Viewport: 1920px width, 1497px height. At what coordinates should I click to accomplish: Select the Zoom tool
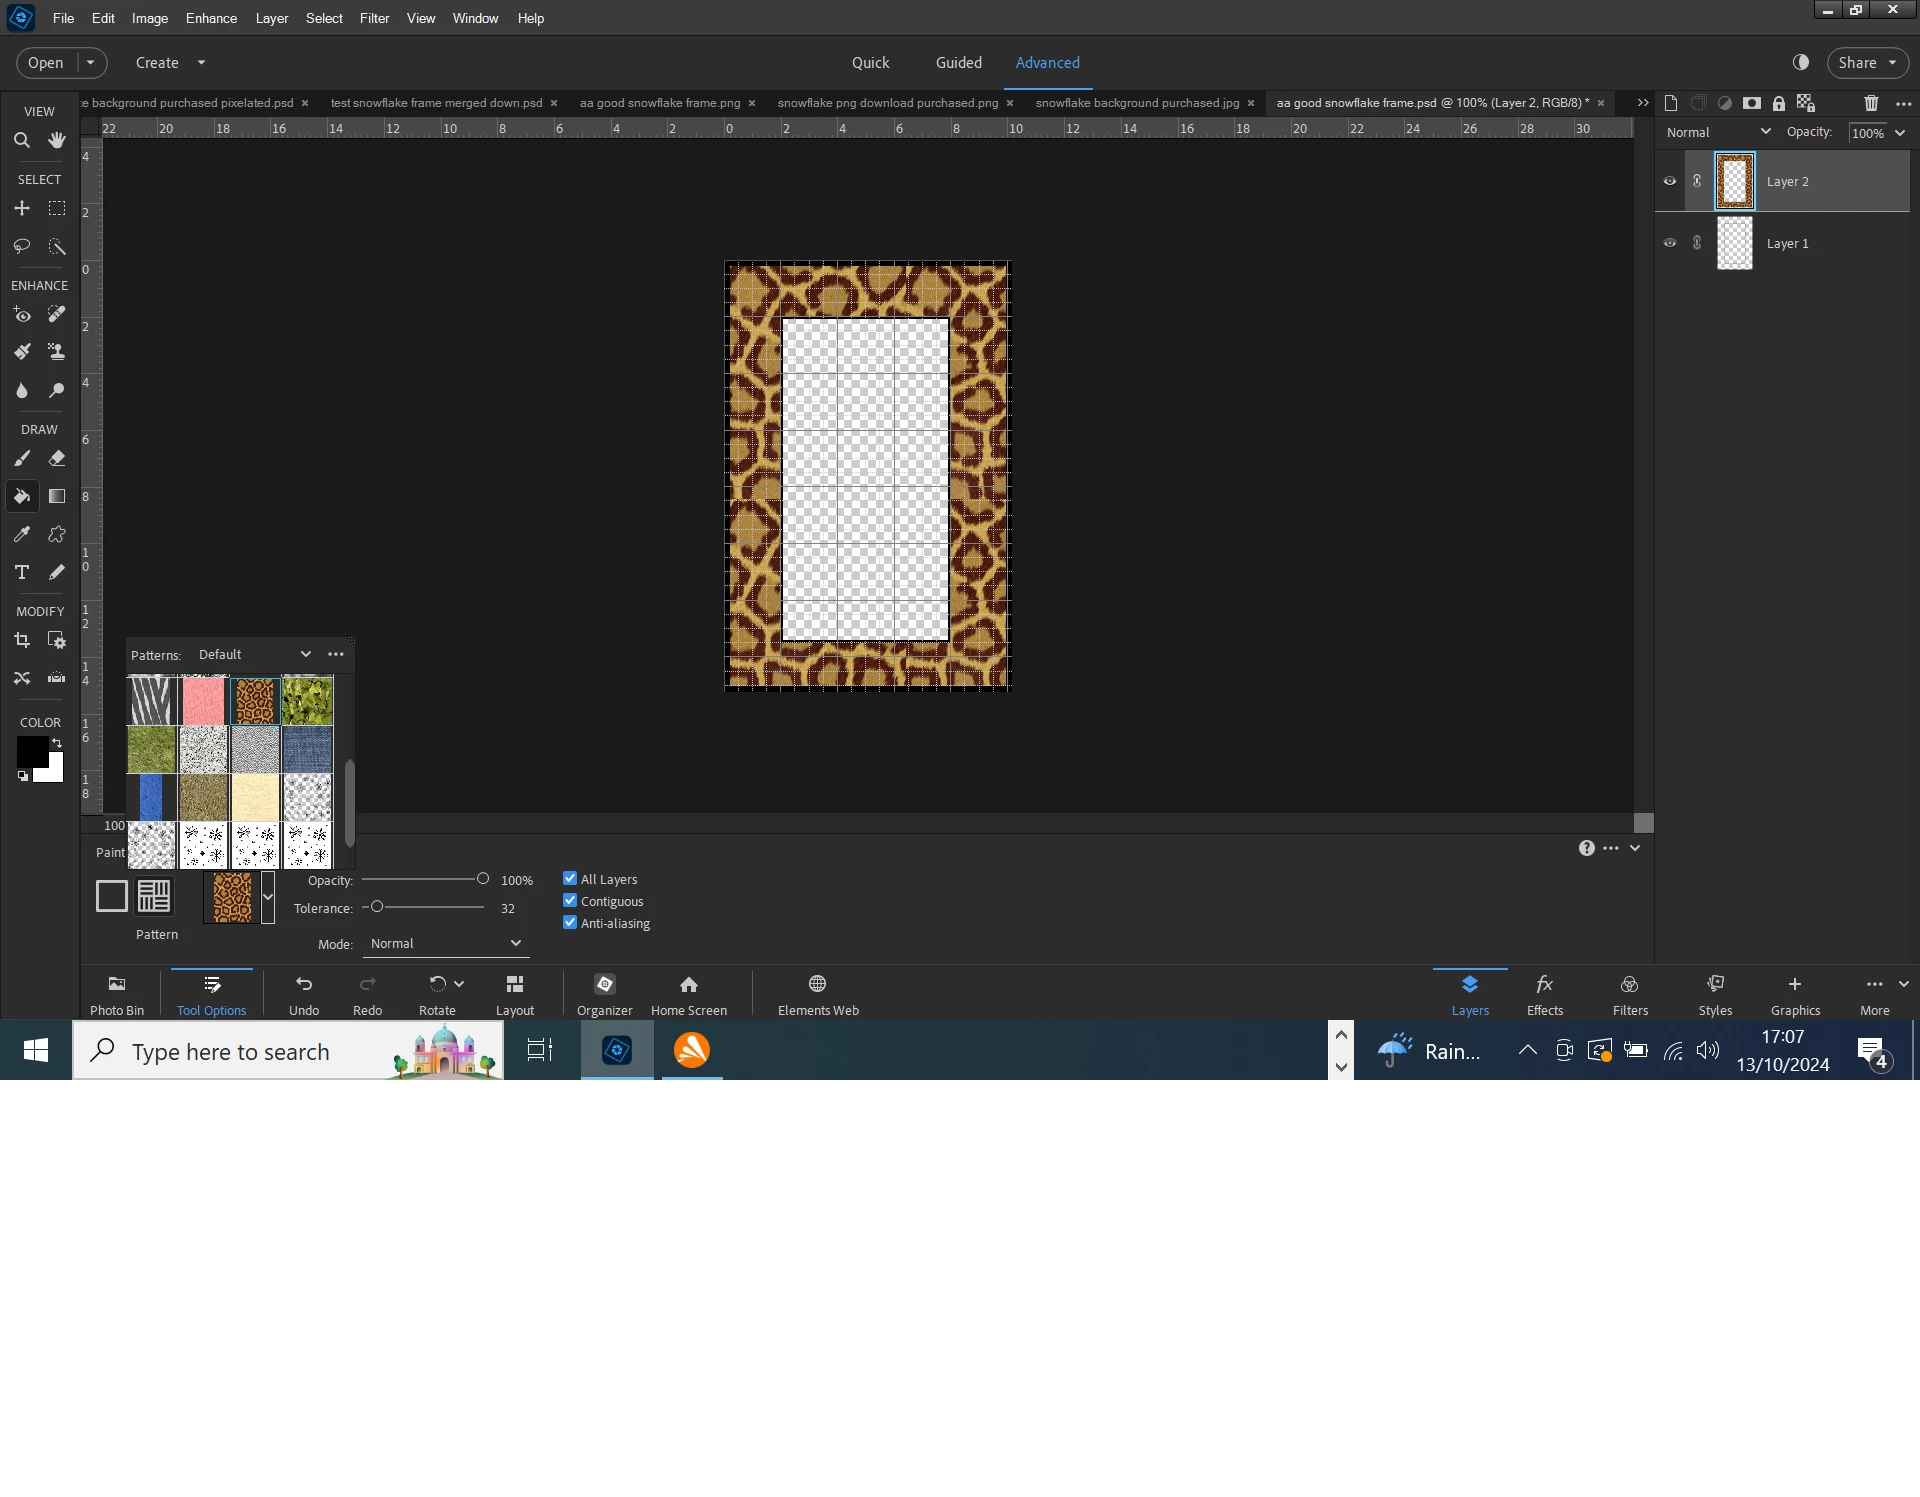click(22, 141)
